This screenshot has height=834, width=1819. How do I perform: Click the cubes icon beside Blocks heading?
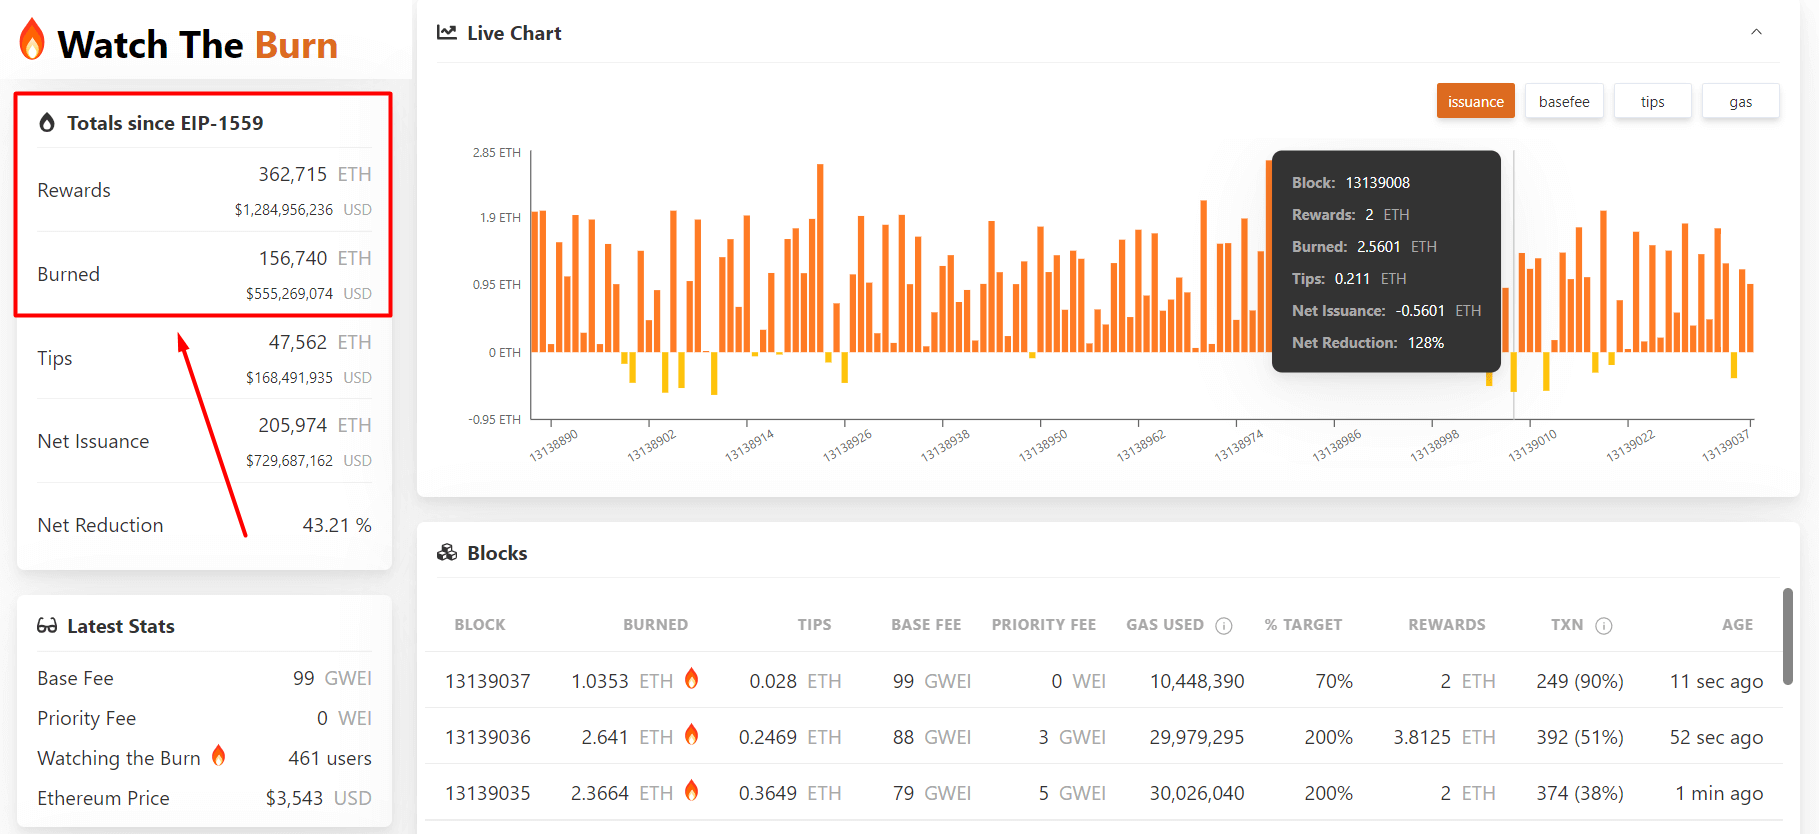pos(447,553)
